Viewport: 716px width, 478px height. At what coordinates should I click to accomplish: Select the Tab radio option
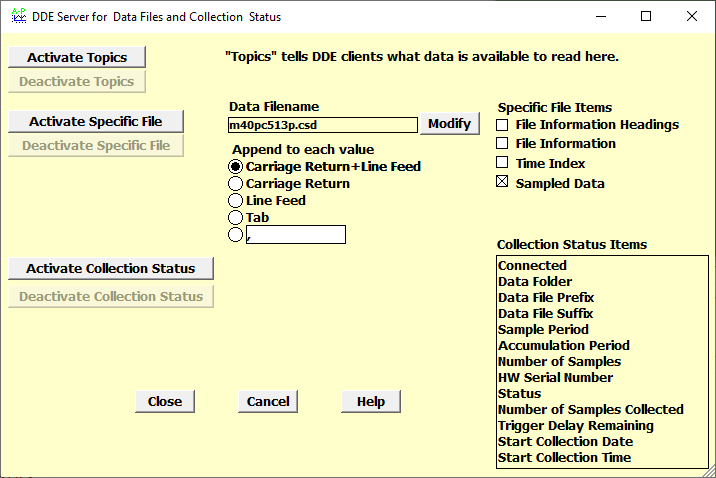coord(236,217)
